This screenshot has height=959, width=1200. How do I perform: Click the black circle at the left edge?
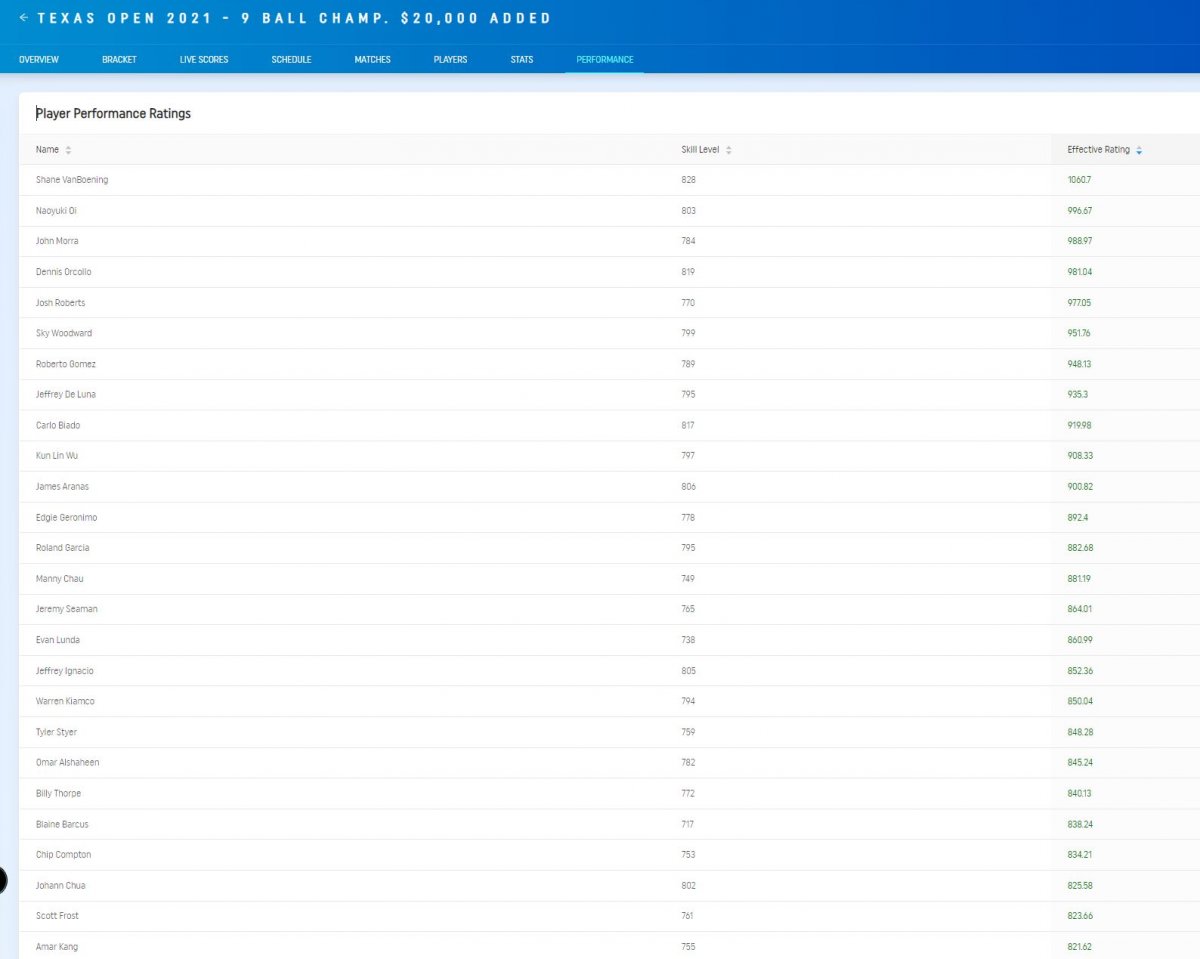click(2, 880)
